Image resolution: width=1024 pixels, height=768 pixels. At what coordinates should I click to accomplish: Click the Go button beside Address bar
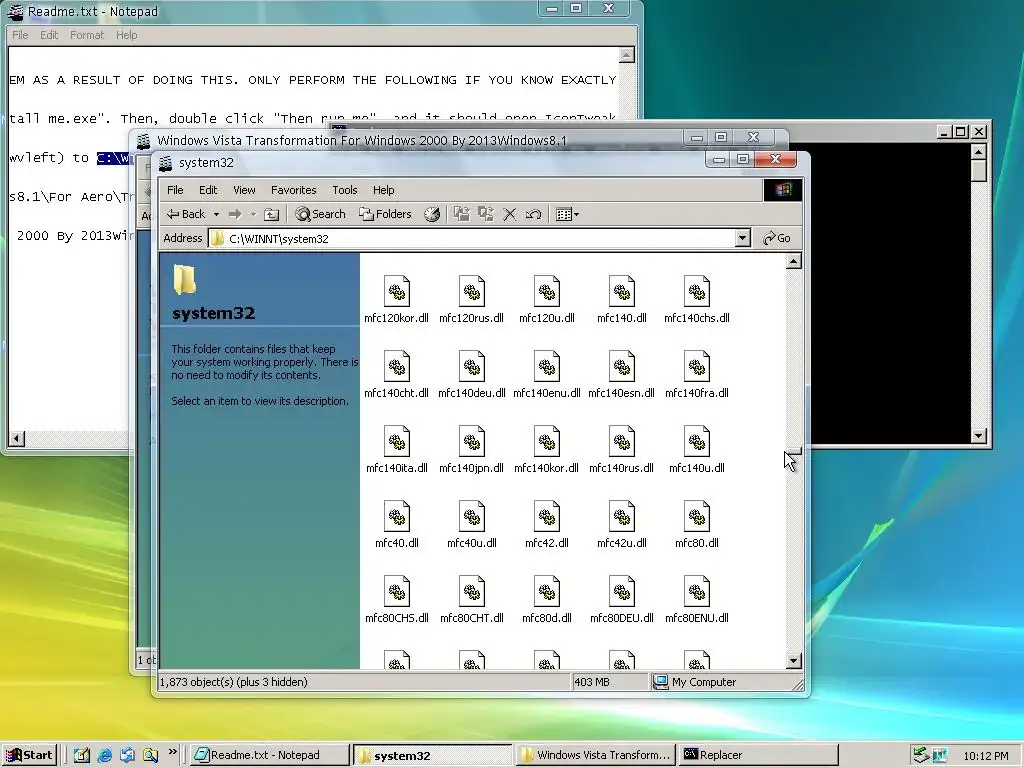click(x=776, y=238)
